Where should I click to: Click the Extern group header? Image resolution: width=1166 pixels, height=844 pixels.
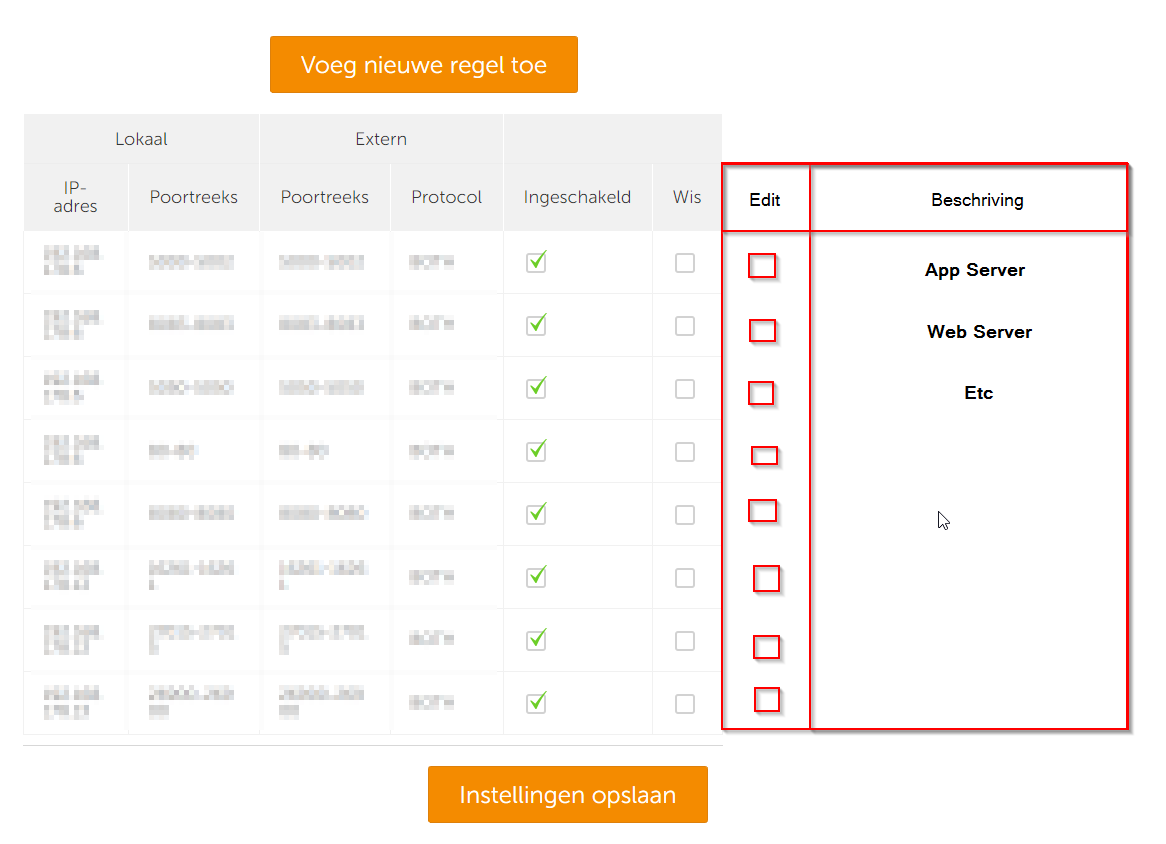381,139
